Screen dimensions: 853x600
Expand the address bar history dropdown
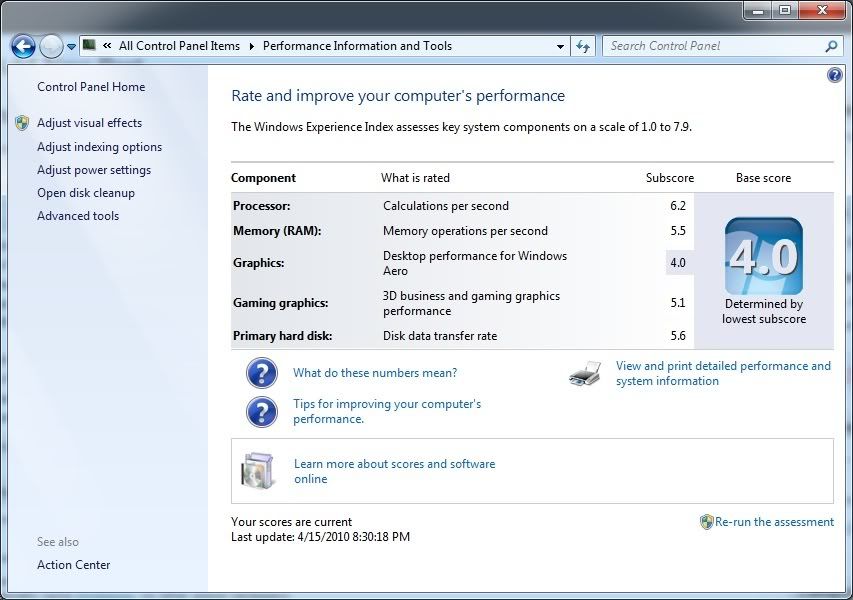click(561, 46)
